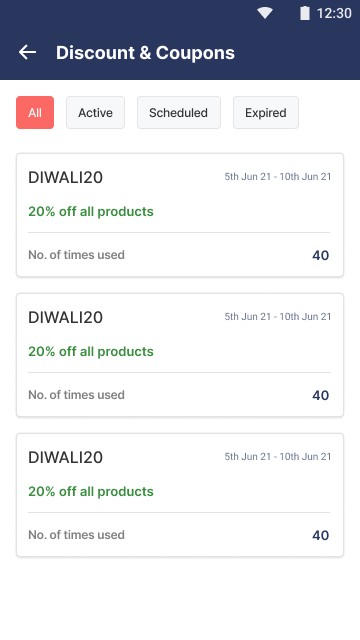Tap the Wi-Fi status icon
Viewport: 360px width, 640px height.
[x=265, y=13]
